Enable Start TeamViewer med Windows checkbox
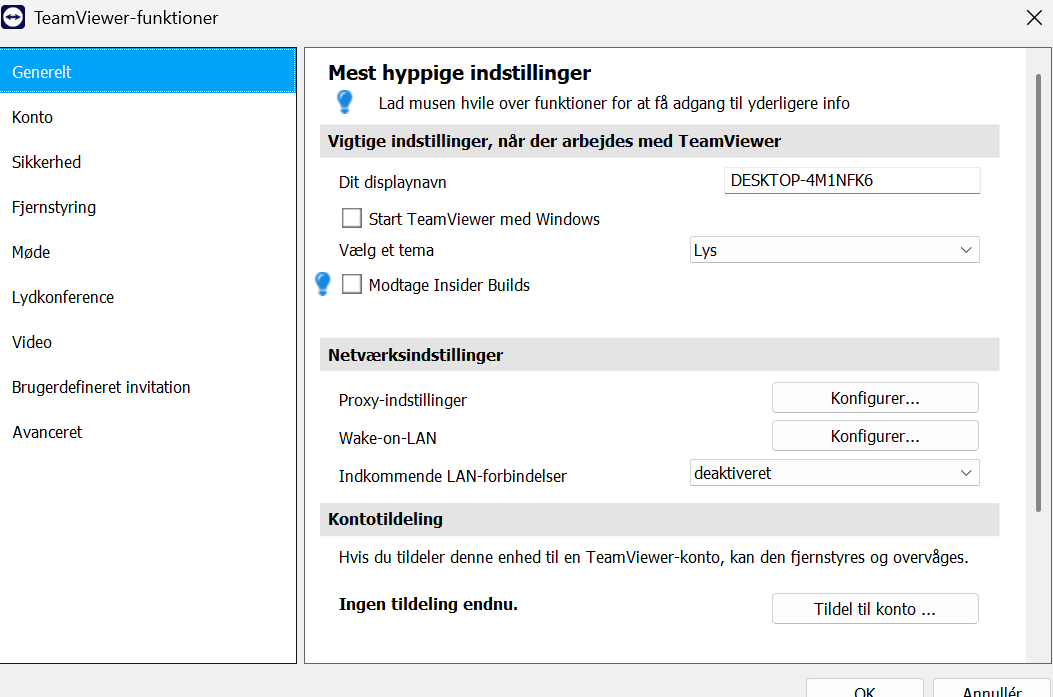 coord(351,218)
